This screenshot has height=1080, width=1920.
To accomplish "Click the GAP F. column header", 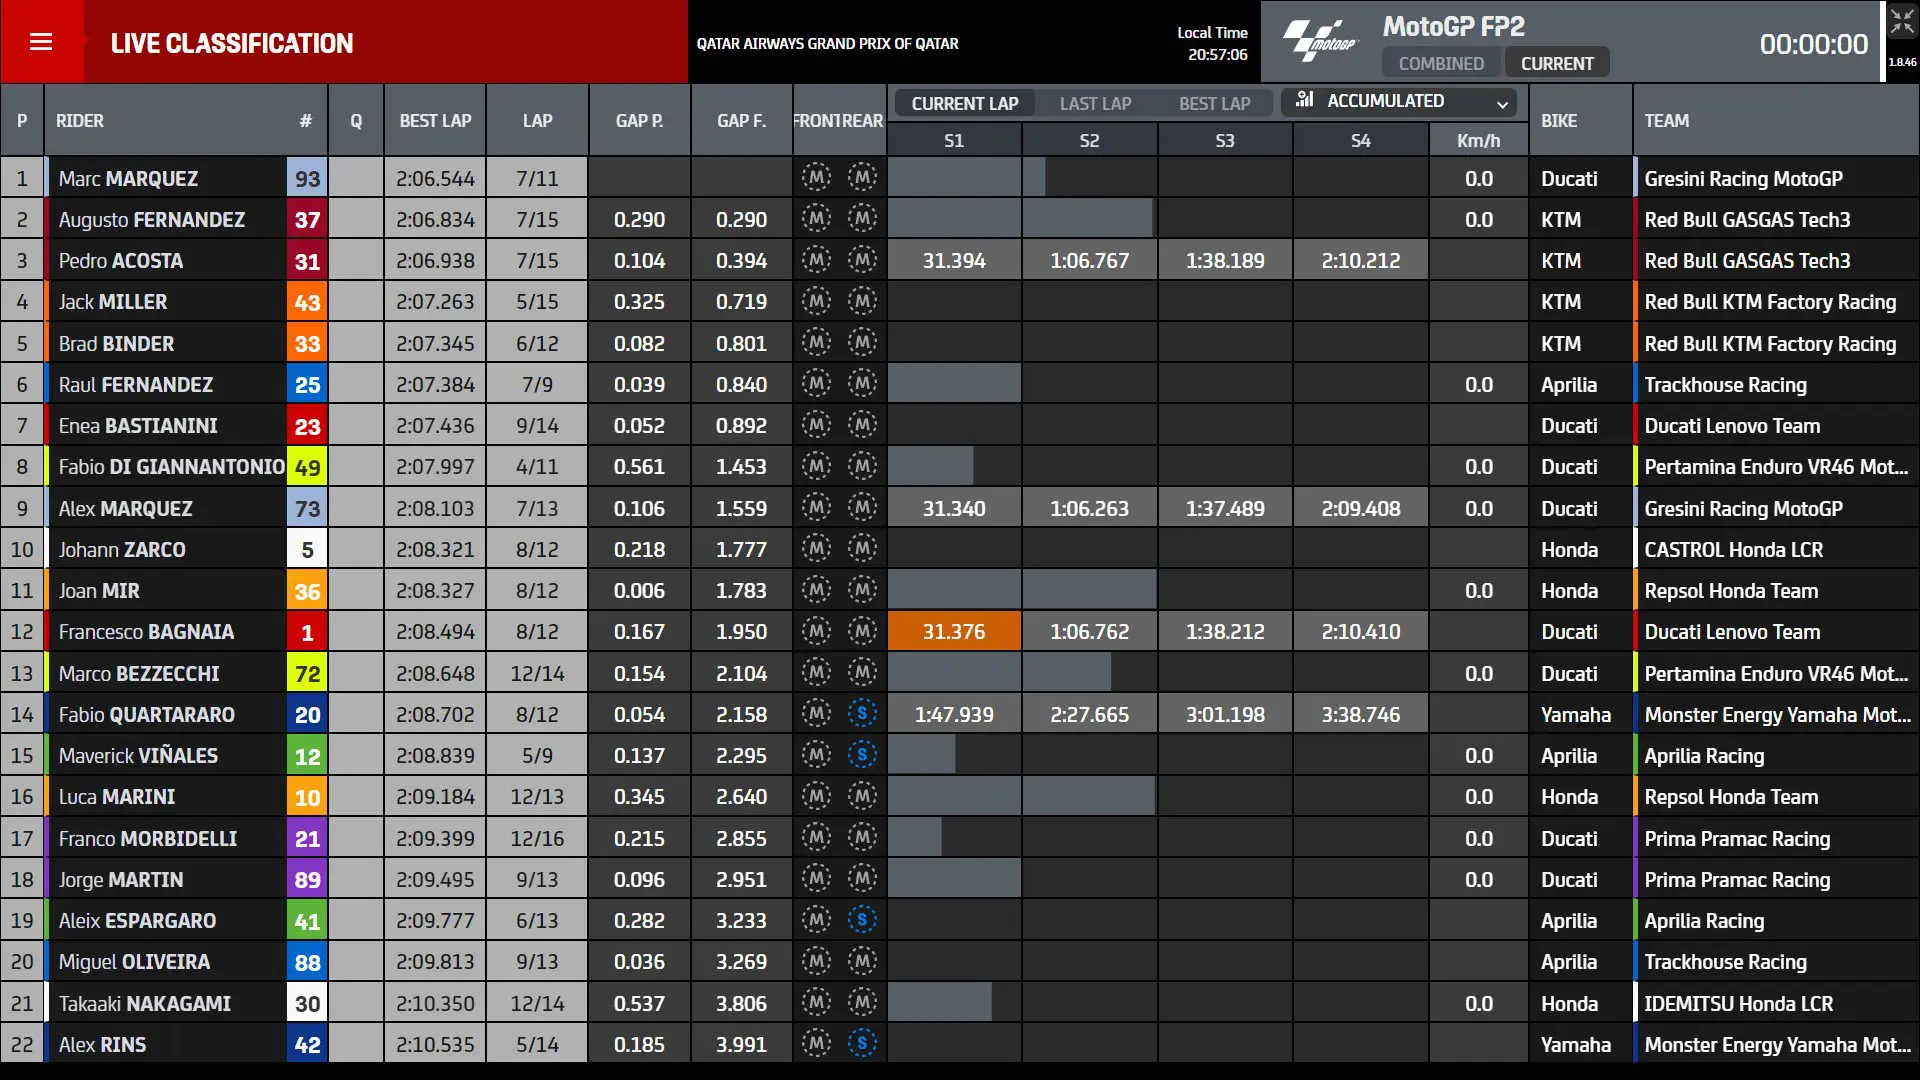I will (741, 120).
